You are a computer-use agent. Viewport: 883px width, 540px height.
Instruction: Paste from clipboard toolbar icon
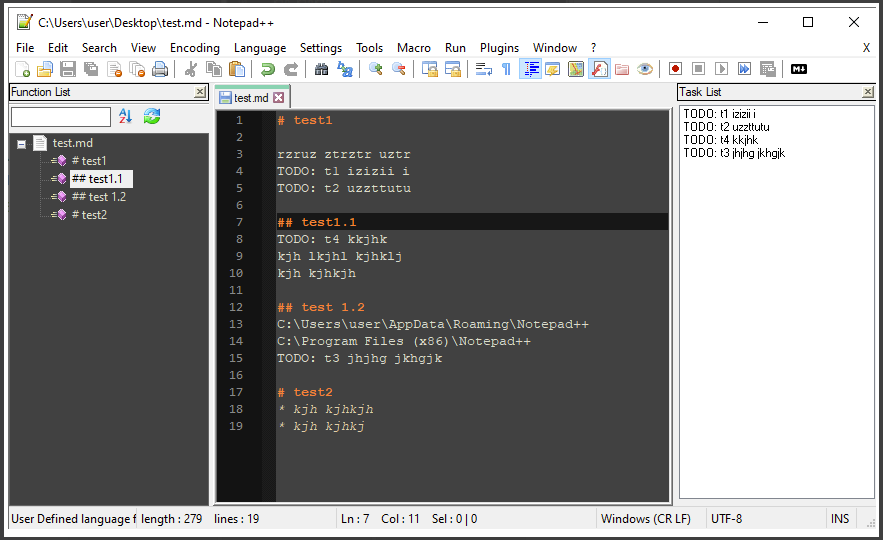point(237,69)
